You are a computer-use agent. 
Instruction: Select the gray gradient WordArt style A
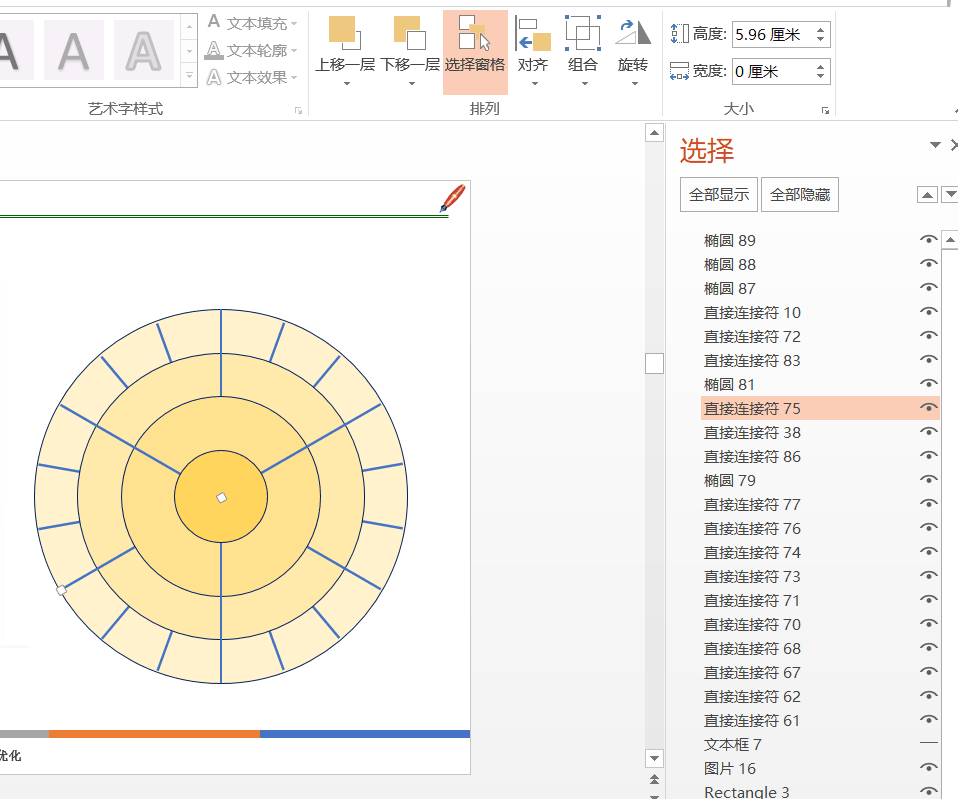coord(74,50)
